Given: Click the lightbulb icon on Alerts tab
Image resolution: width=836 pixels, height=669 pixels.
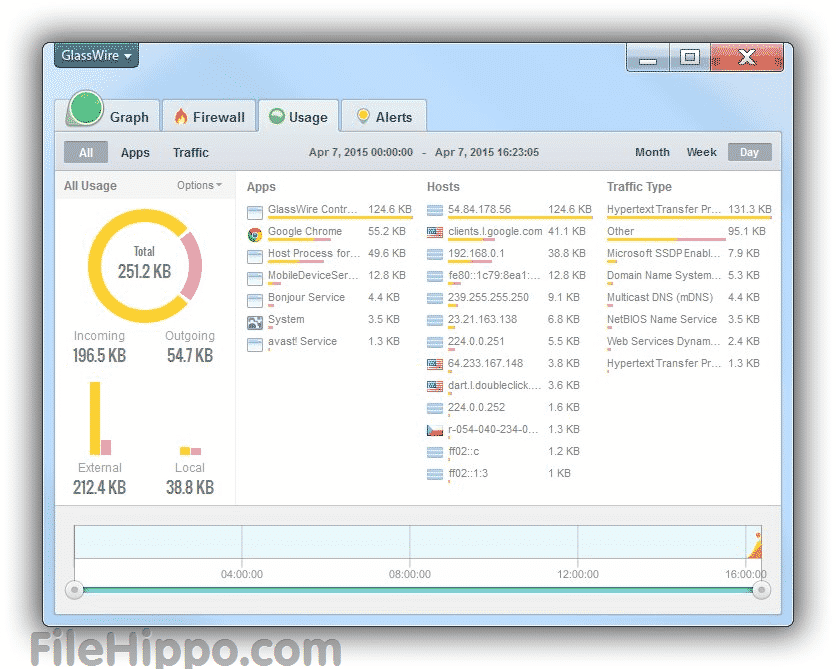Looking at the screenshot, I should (x=363, y=117).
